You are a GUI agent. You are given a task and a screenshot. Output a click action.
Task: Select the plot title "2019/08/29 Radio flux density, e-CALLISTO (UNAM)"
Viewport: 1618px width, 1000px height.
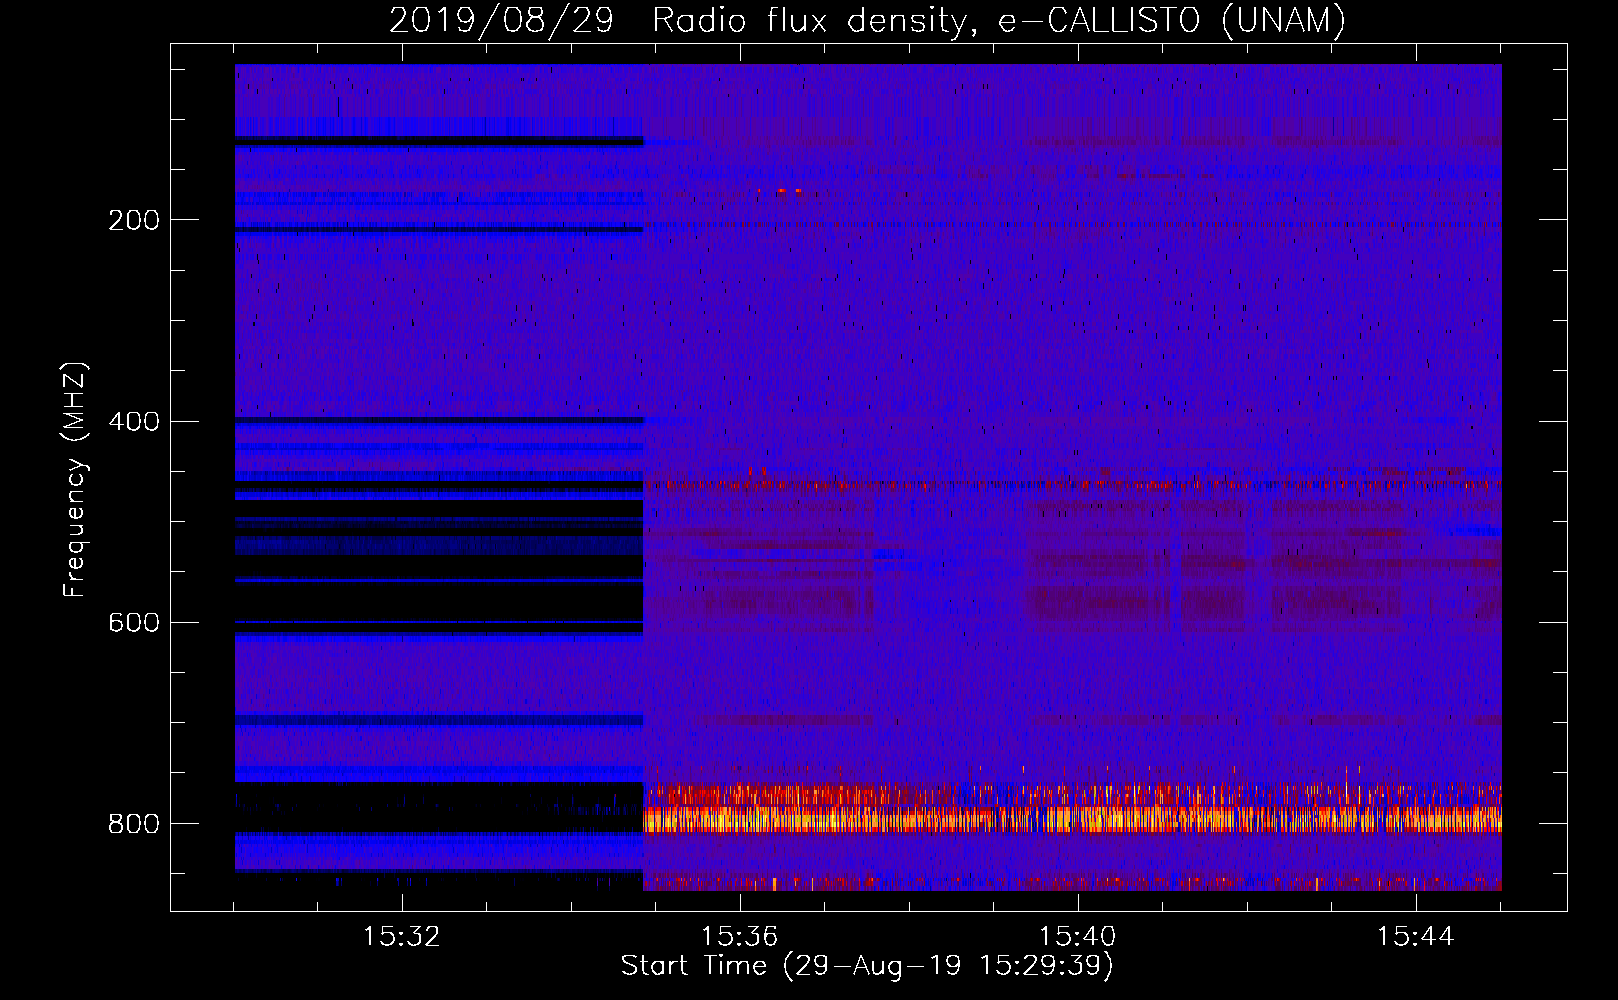click(x=867, y=20)
